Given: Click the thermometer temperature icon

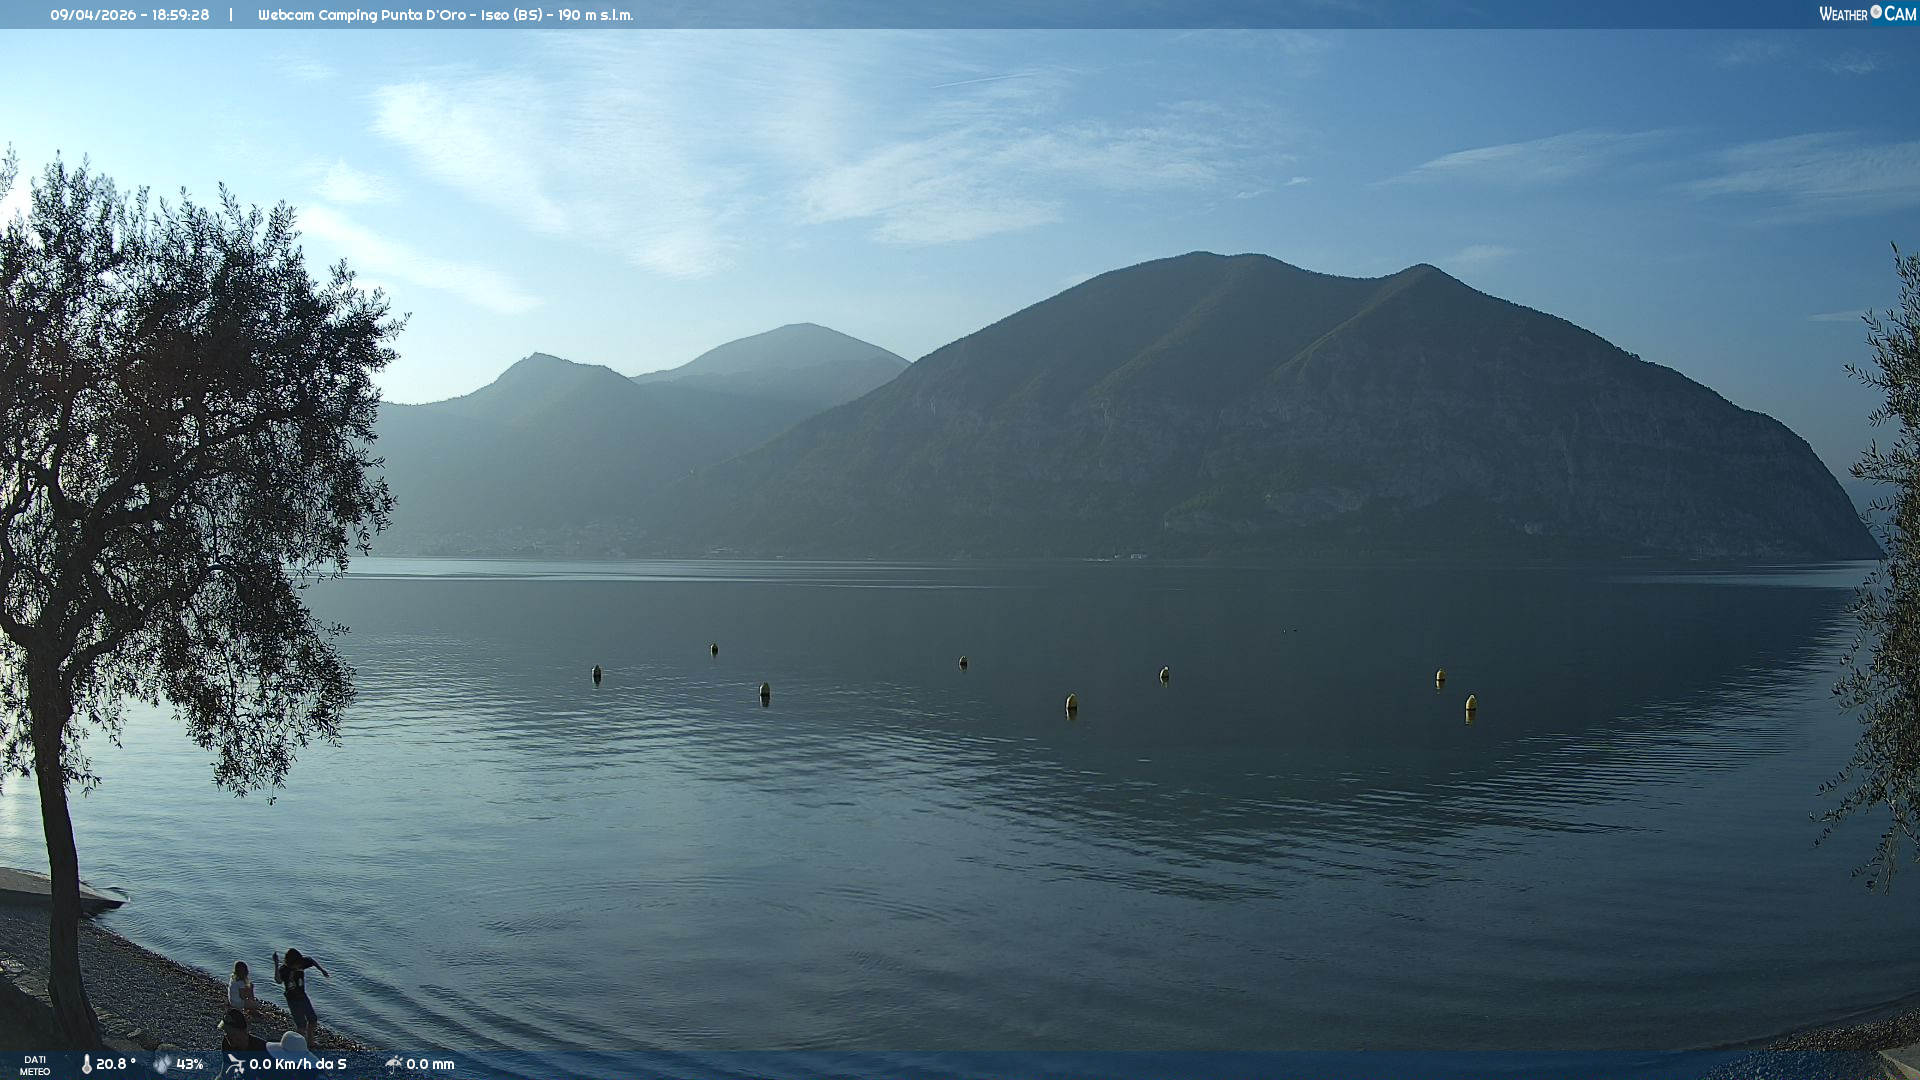Looking at the screenshot, I should coord(87,1065).
